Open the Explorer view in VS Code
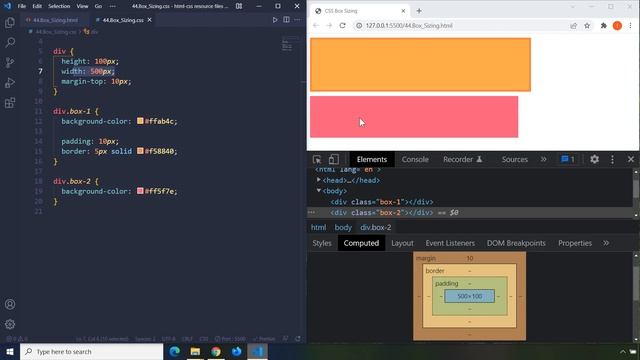 (x=10, y=22)
